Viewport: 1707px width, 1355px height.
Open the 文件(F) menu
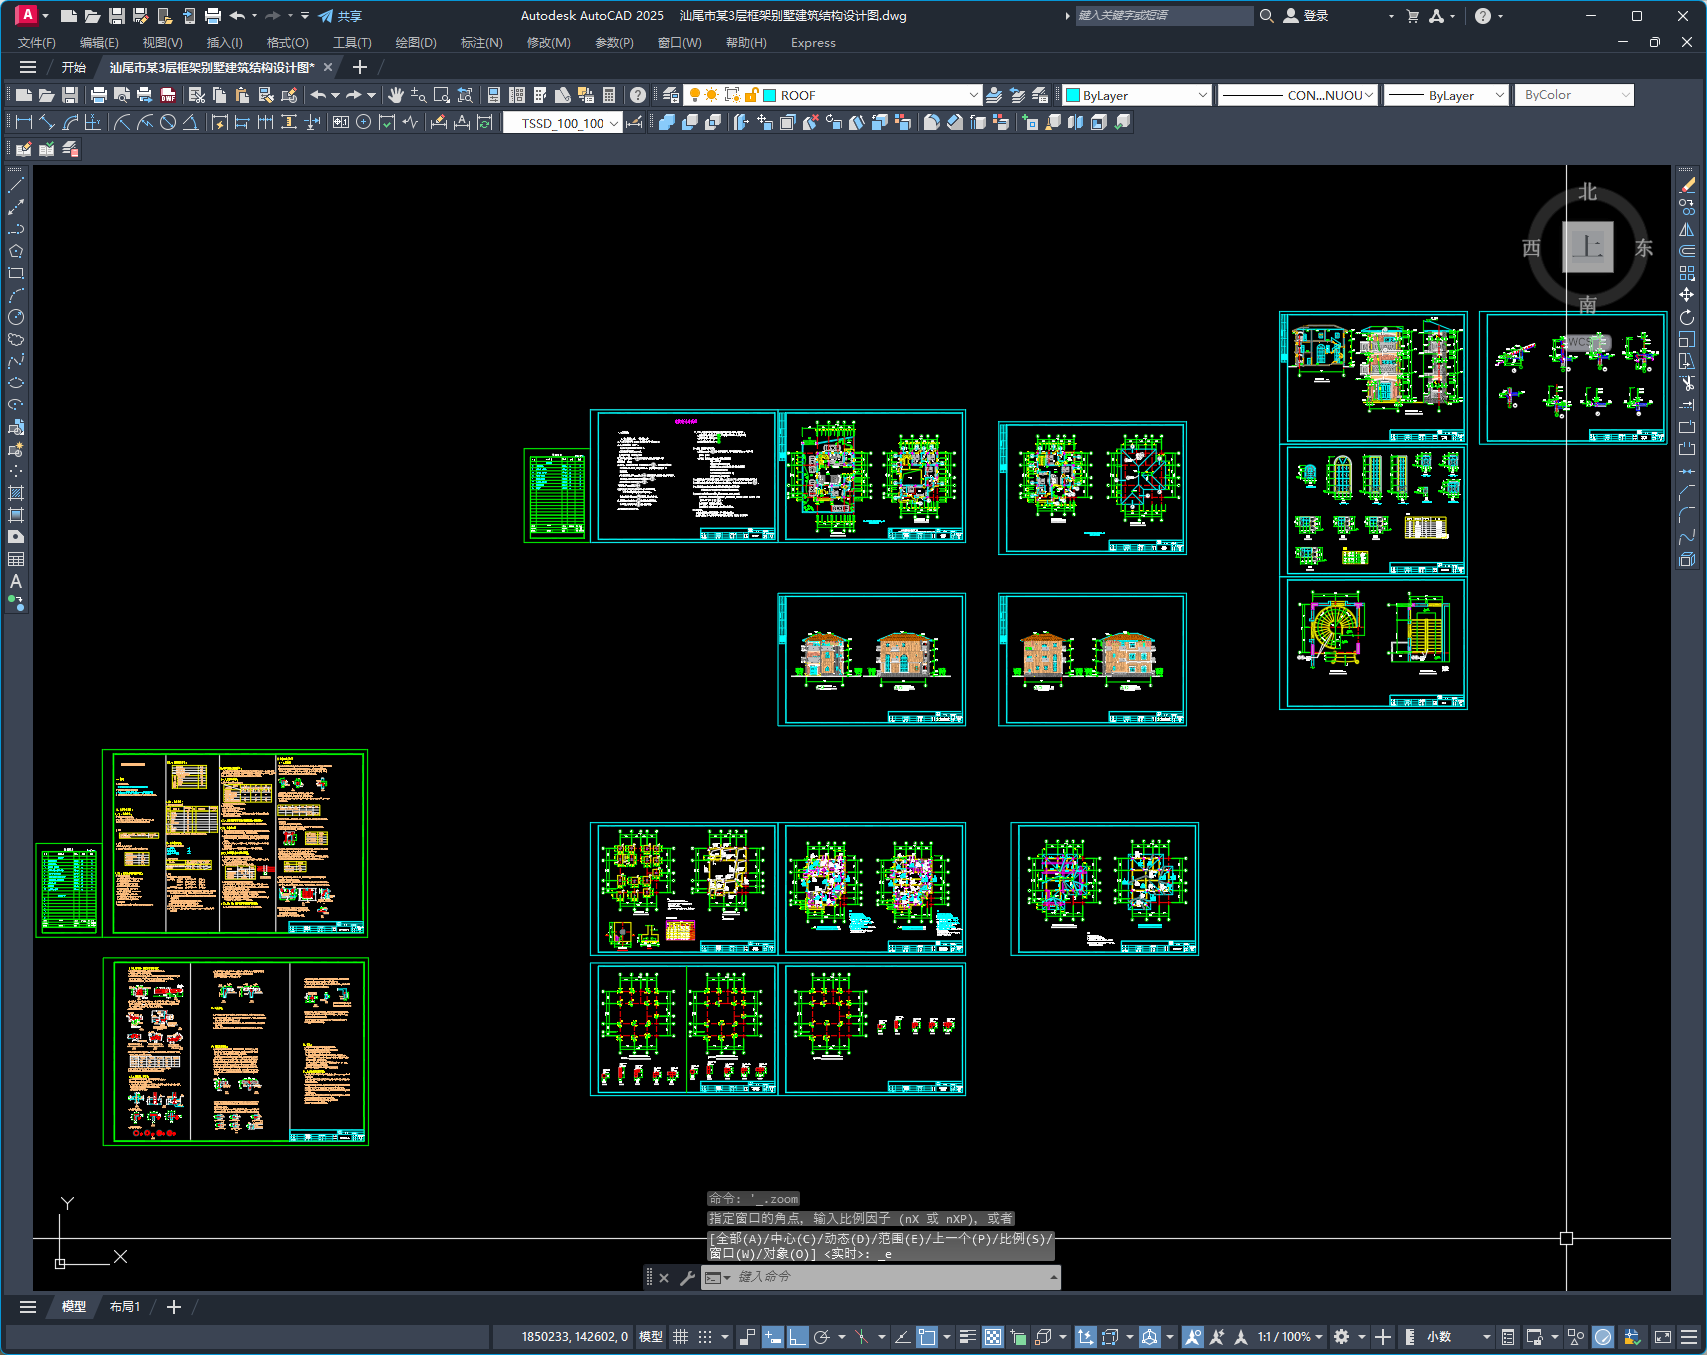[37, 43]
